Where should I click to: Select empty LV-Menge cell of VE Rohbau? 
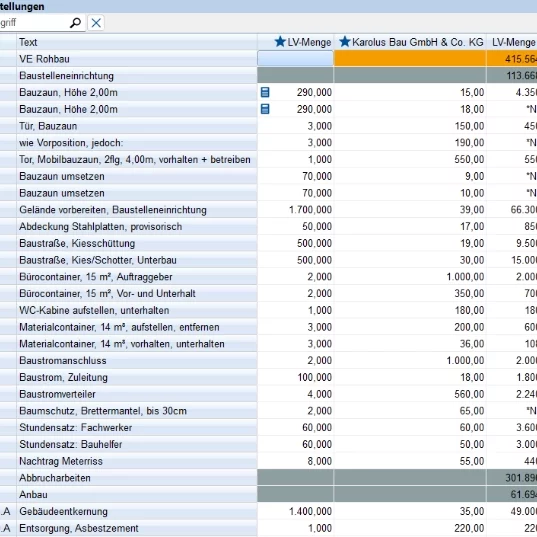point(295,59)
